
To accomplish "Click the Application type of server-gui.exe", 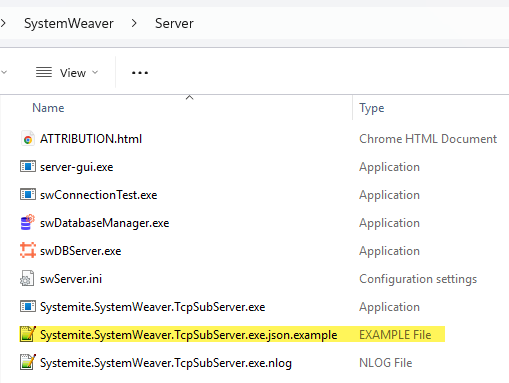I will [389, 167].
